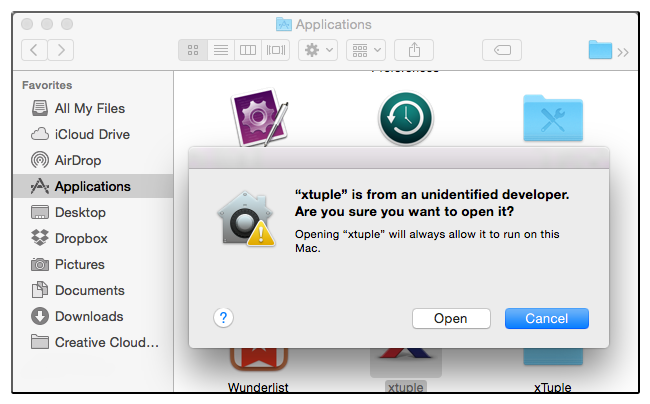Viewport: 650px width, 404px height.
Task: Open Downloads in the Favorites sidebar
Action: (x=89, y=316)
